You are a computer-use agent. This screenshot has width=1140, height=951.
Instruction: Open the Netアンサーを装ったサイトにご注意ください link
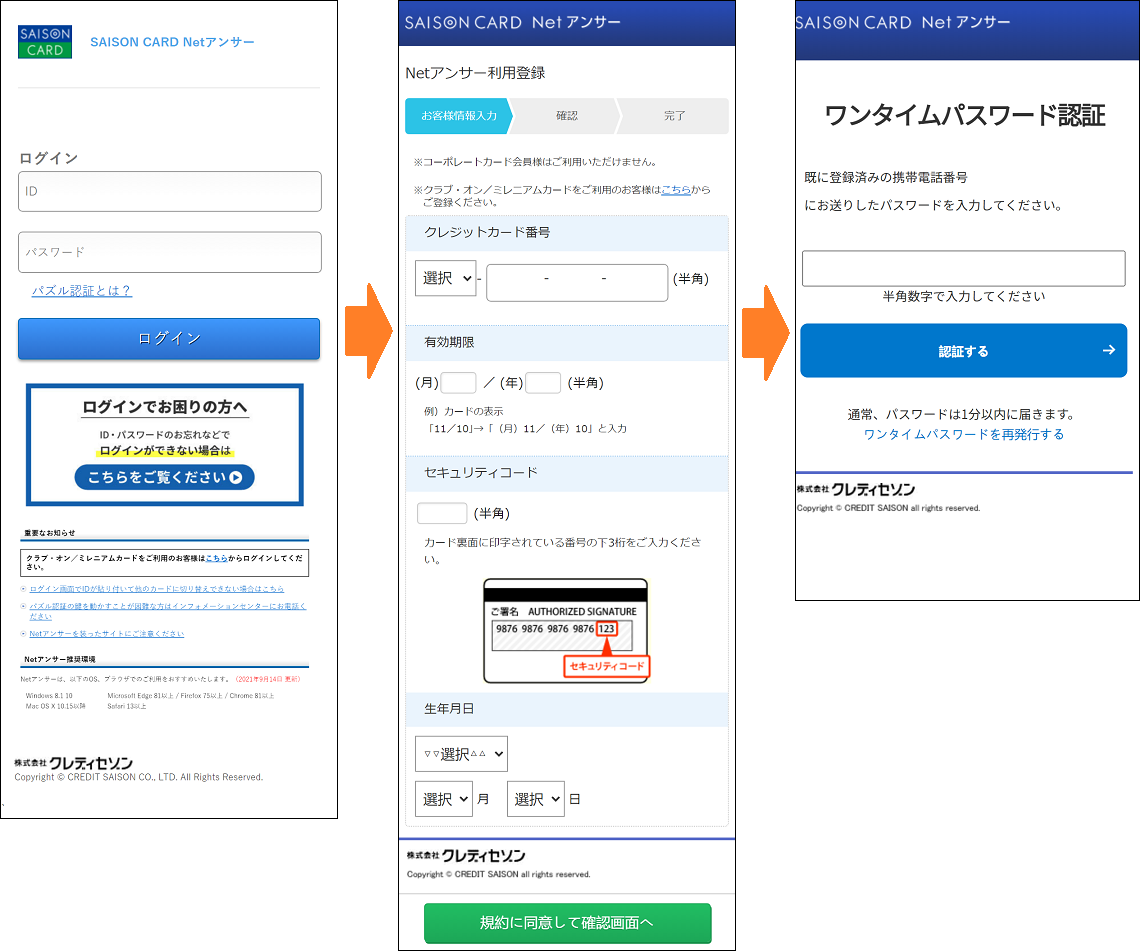106,634
